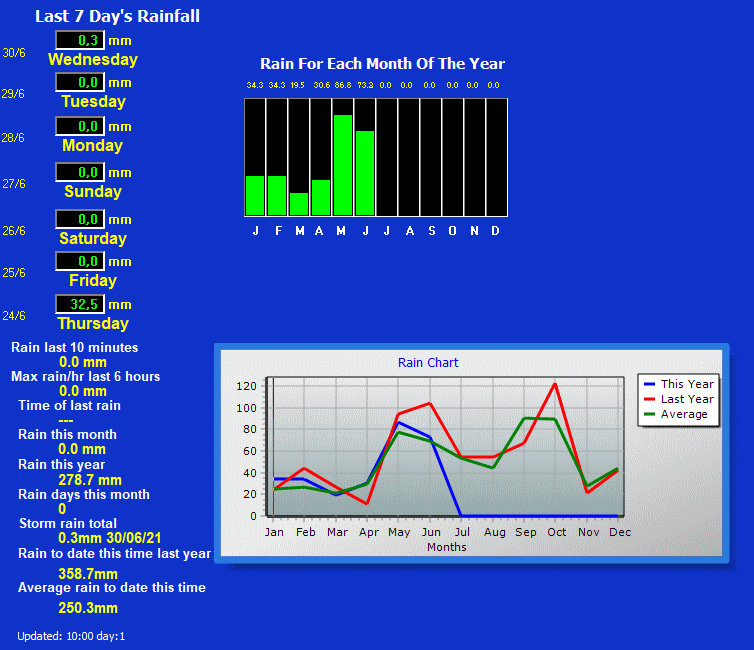Click the 86.8 value above the bar chart

pos(343,85)
